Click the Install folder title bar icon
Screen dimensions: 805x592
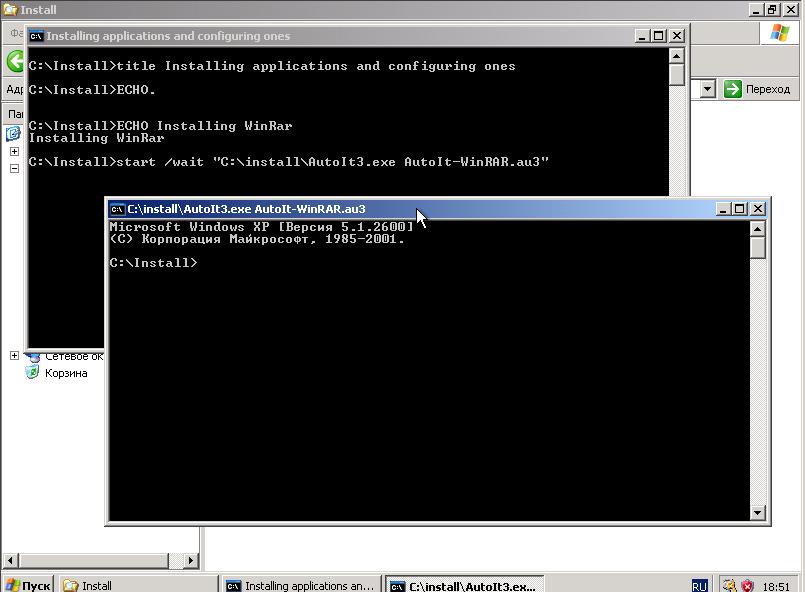10,9
